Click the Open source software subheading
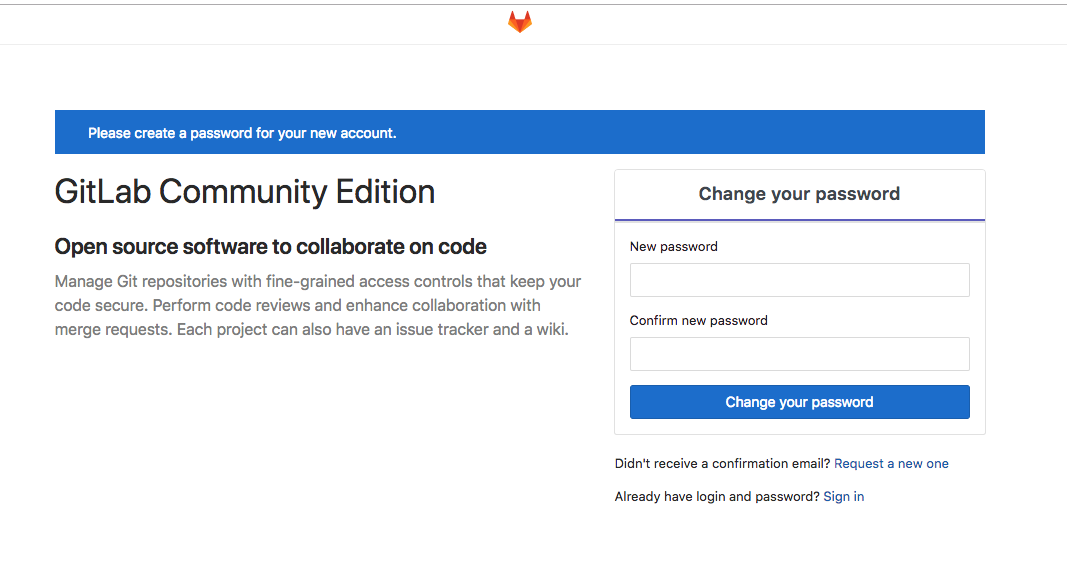1067x573 pixels. coord(270,247)
